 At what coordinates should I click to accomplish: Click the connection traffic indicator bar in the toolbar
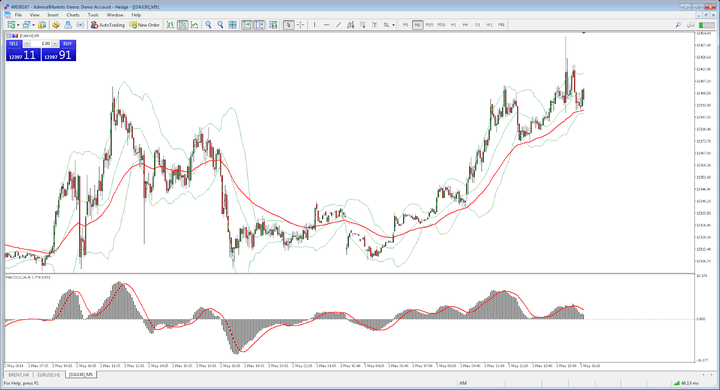point(706,25)
